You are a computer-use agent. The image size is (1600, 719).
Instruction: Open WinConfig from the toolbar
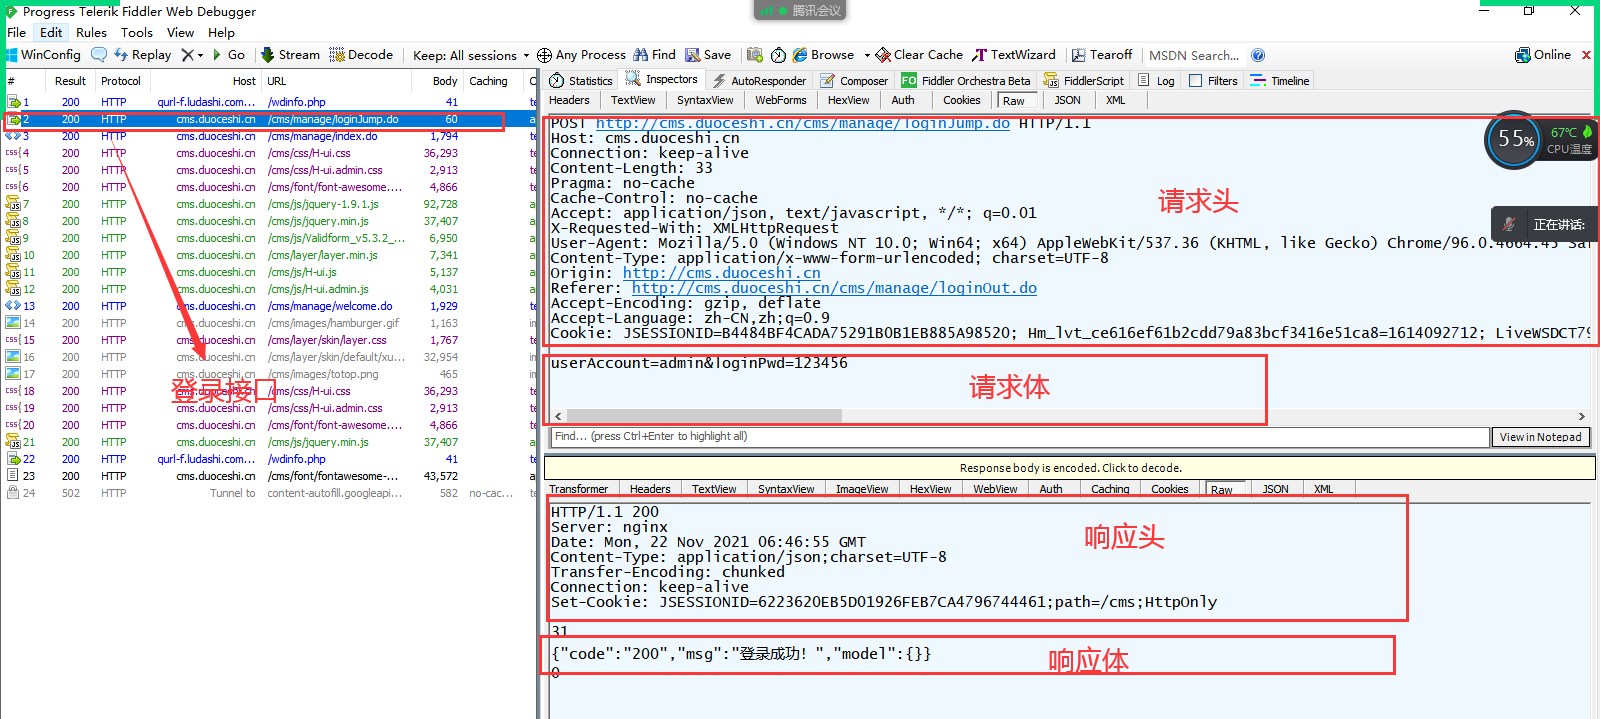42,55
